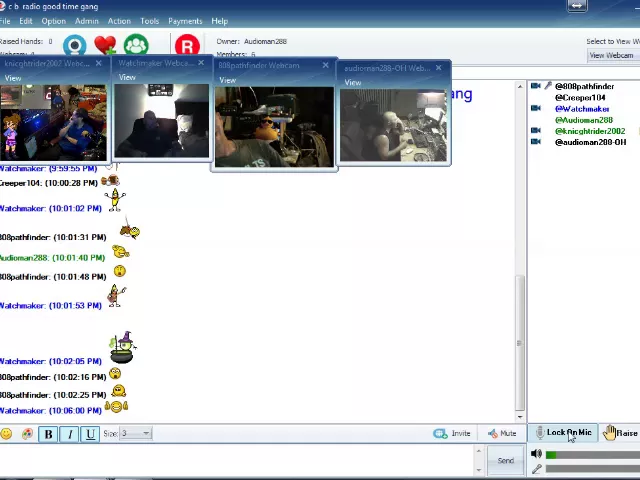This screenshot has width=640, height=480.
Task: Open View menu in knicghtrider2002 webcam
Action: click(13, 78)
